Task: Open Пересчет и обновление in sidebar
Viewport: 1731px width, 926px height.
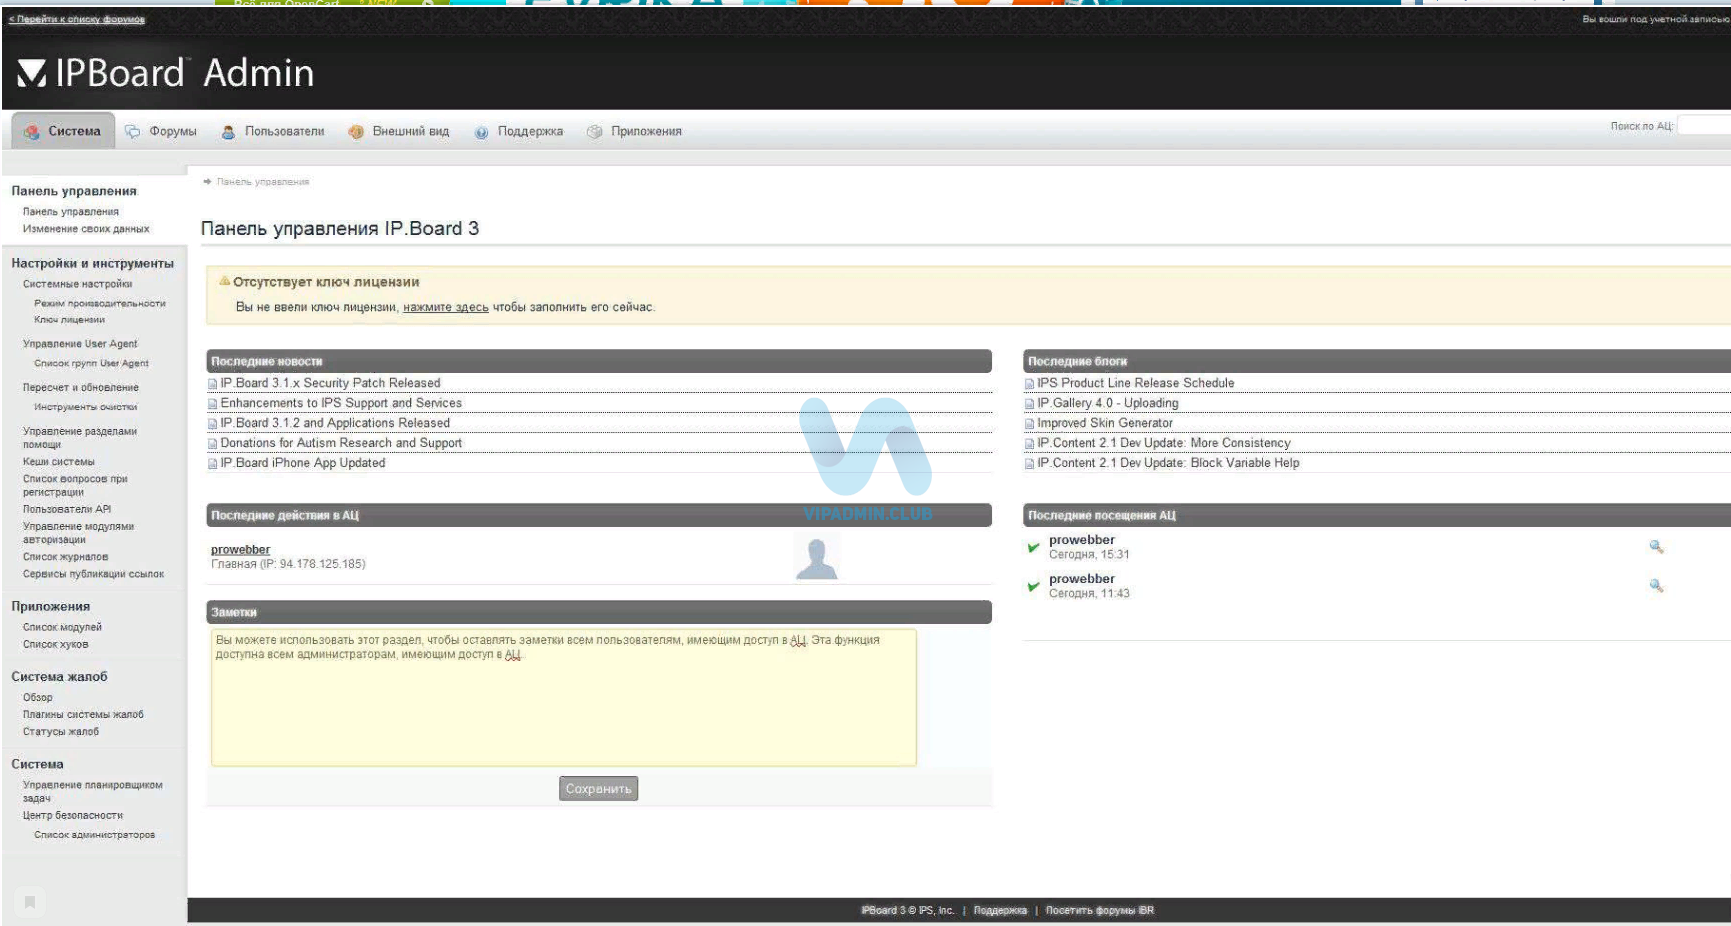Action: (x=81, y=388)
